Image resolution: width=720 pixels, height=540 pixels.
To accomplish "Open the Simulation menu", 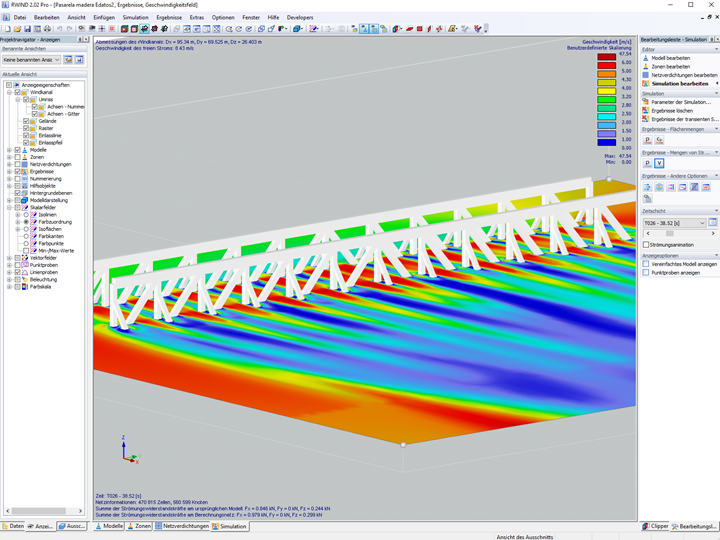I will 135,17.
